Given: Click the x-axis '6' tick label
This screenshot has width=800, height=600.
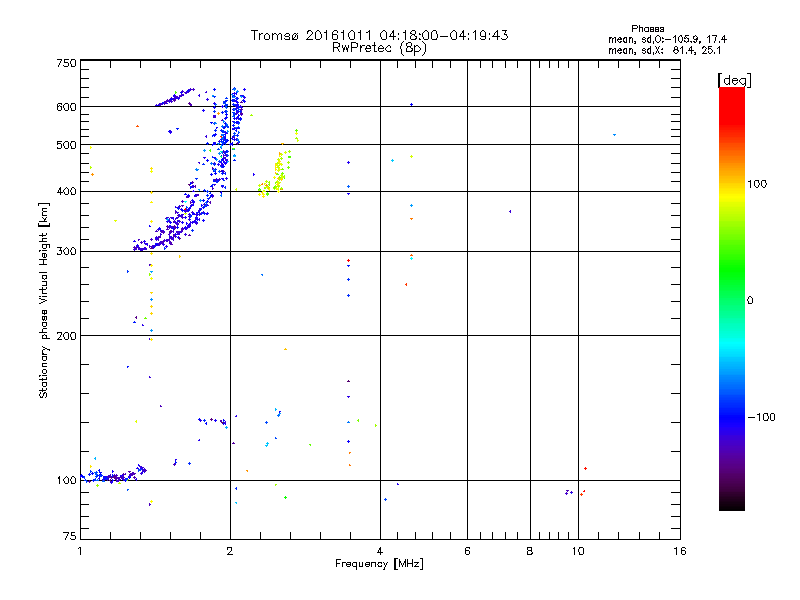Looking at the screenshot, I should 467,551.
